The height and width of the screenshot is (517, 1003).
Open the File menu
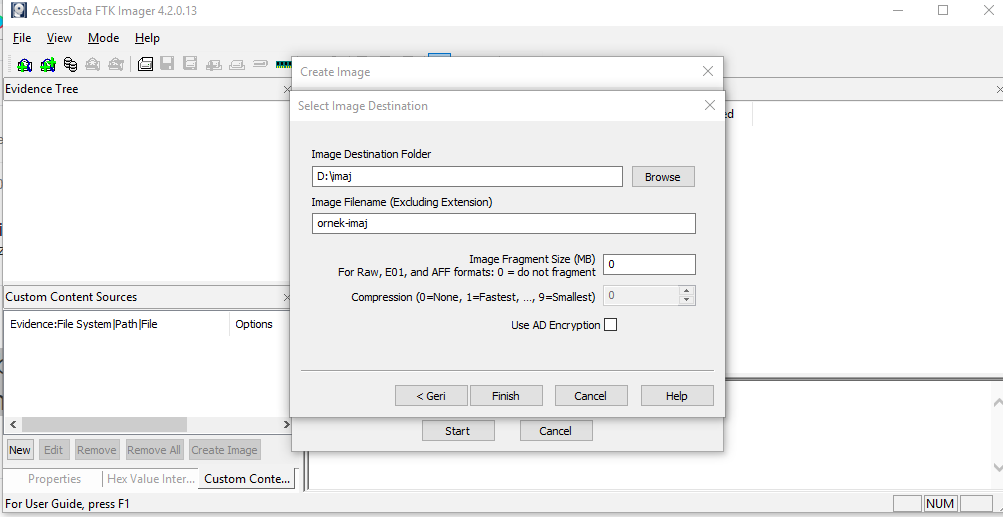22,38
